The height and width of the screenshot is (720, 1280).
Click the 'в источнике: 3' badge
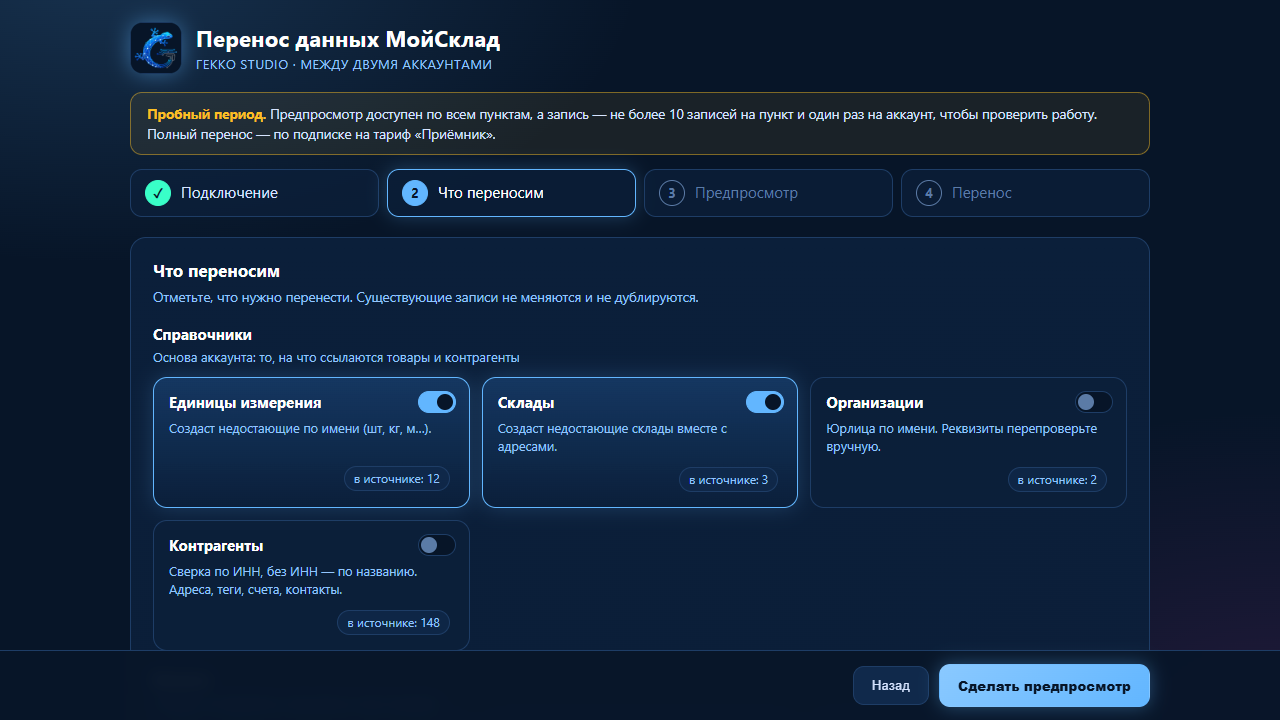729,480
